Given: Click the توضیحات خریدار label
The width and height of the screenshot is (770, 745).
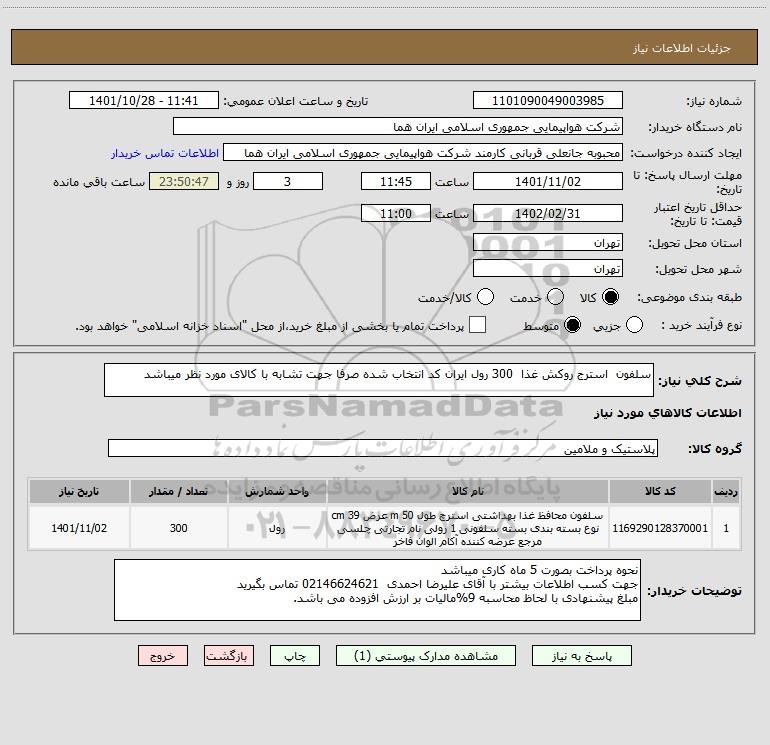Looking at the screenshot, I should (694, 591).
